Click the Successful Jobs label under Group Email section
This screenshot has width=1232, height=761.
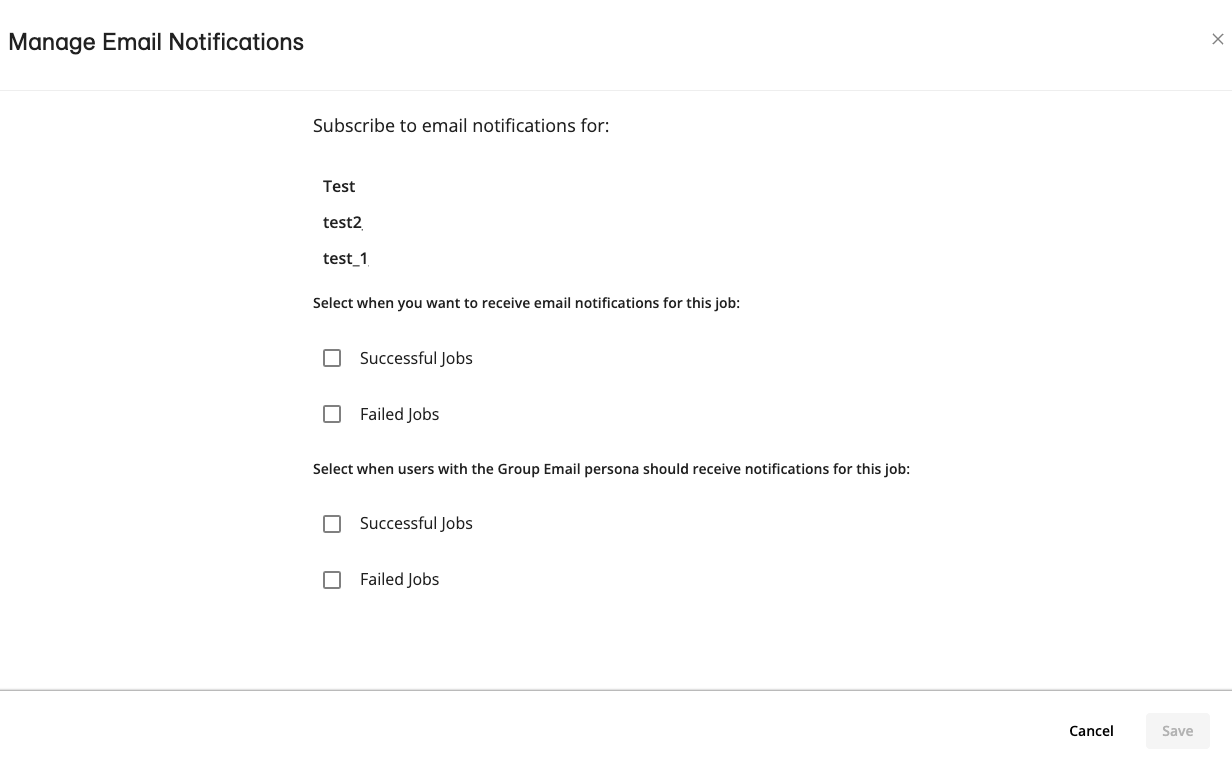(416, 523)
